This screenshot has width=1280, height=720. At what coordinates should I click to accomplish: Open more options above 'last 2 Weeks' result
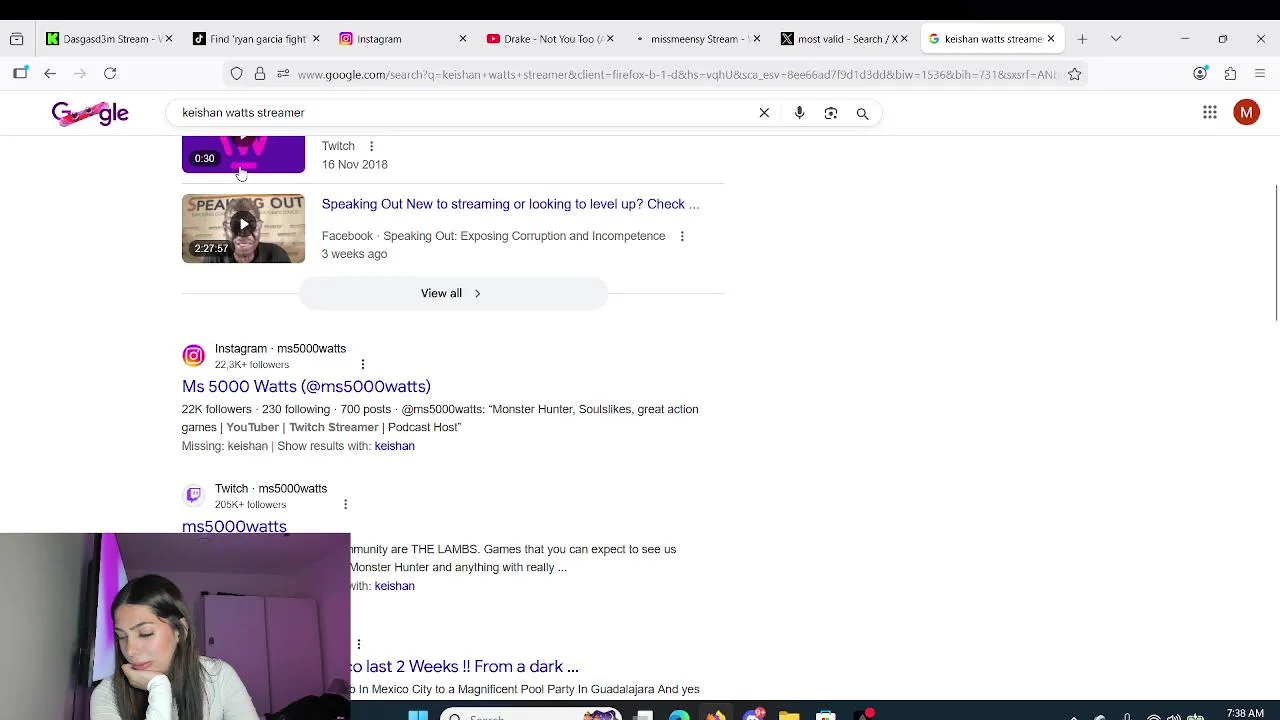coord(358,644)
